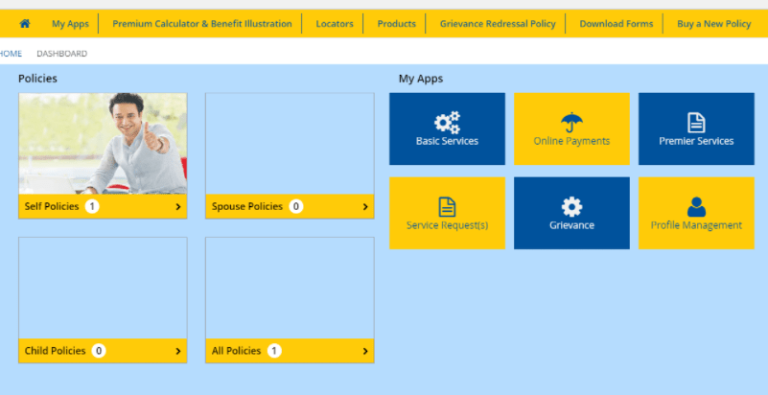The image size is (768, 395).
Task: Expand All Policies with its arrow
Action: 365,351
